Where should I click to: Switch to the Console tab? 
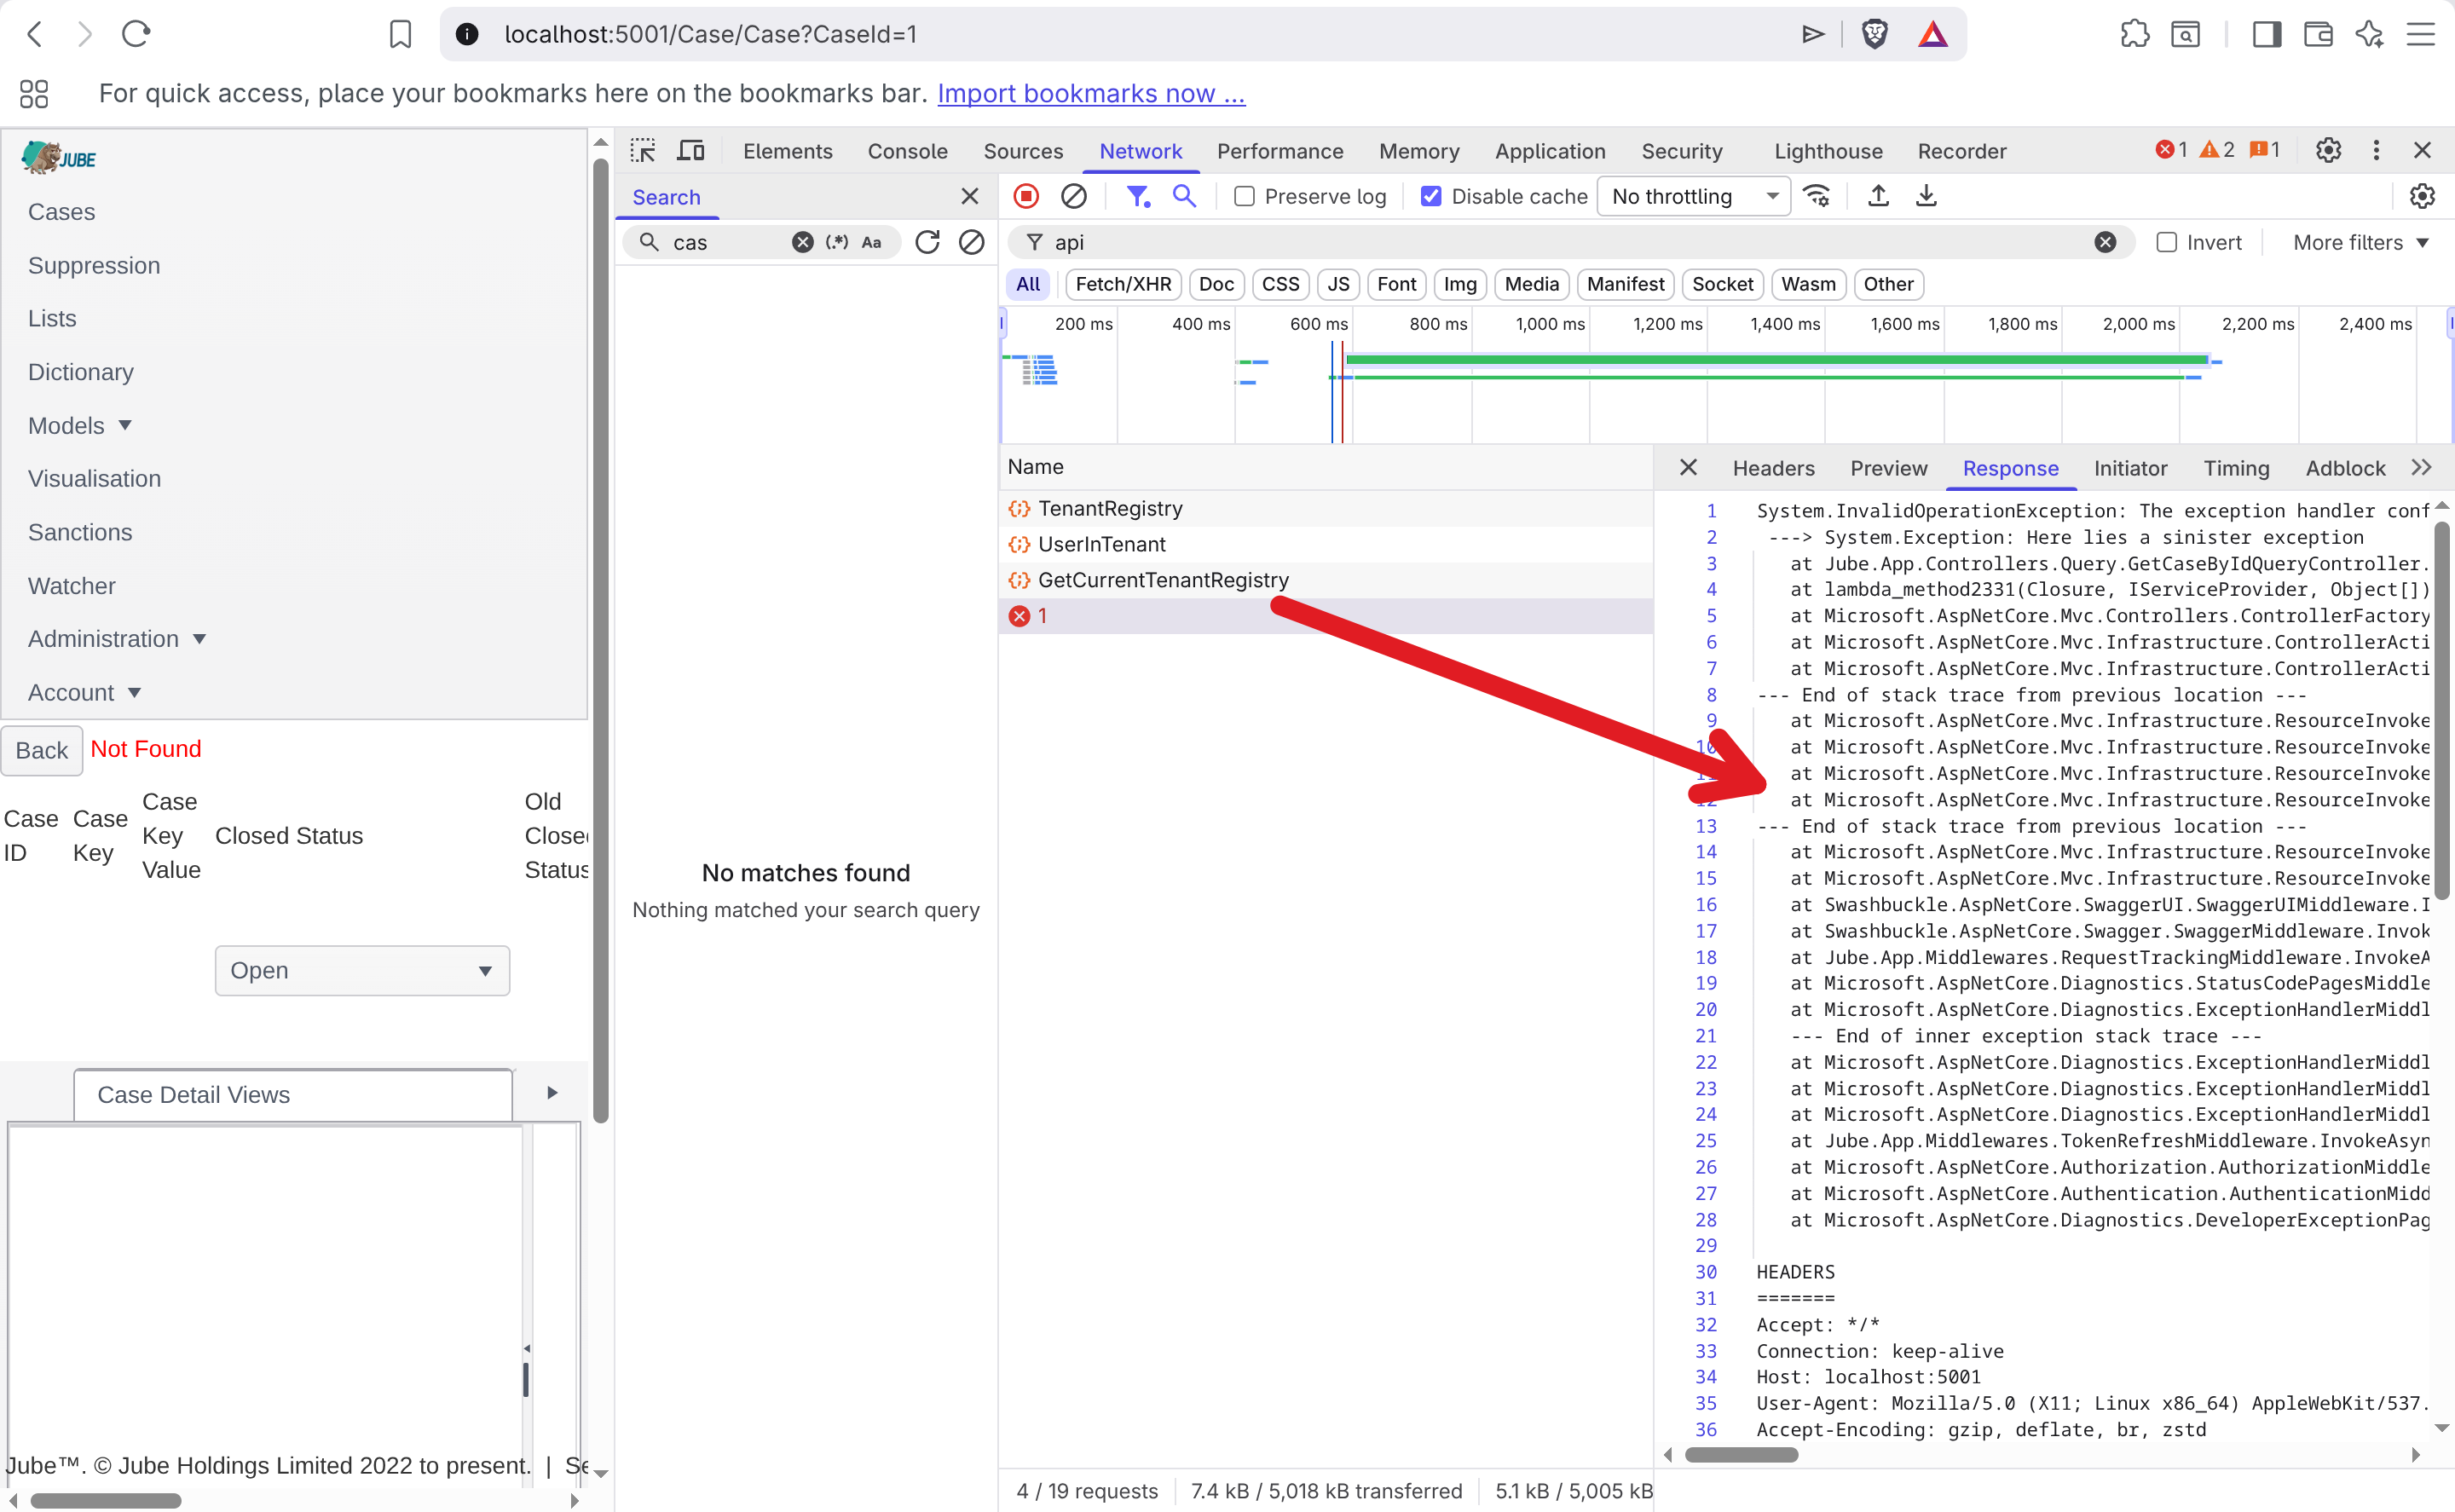[907, 151]
